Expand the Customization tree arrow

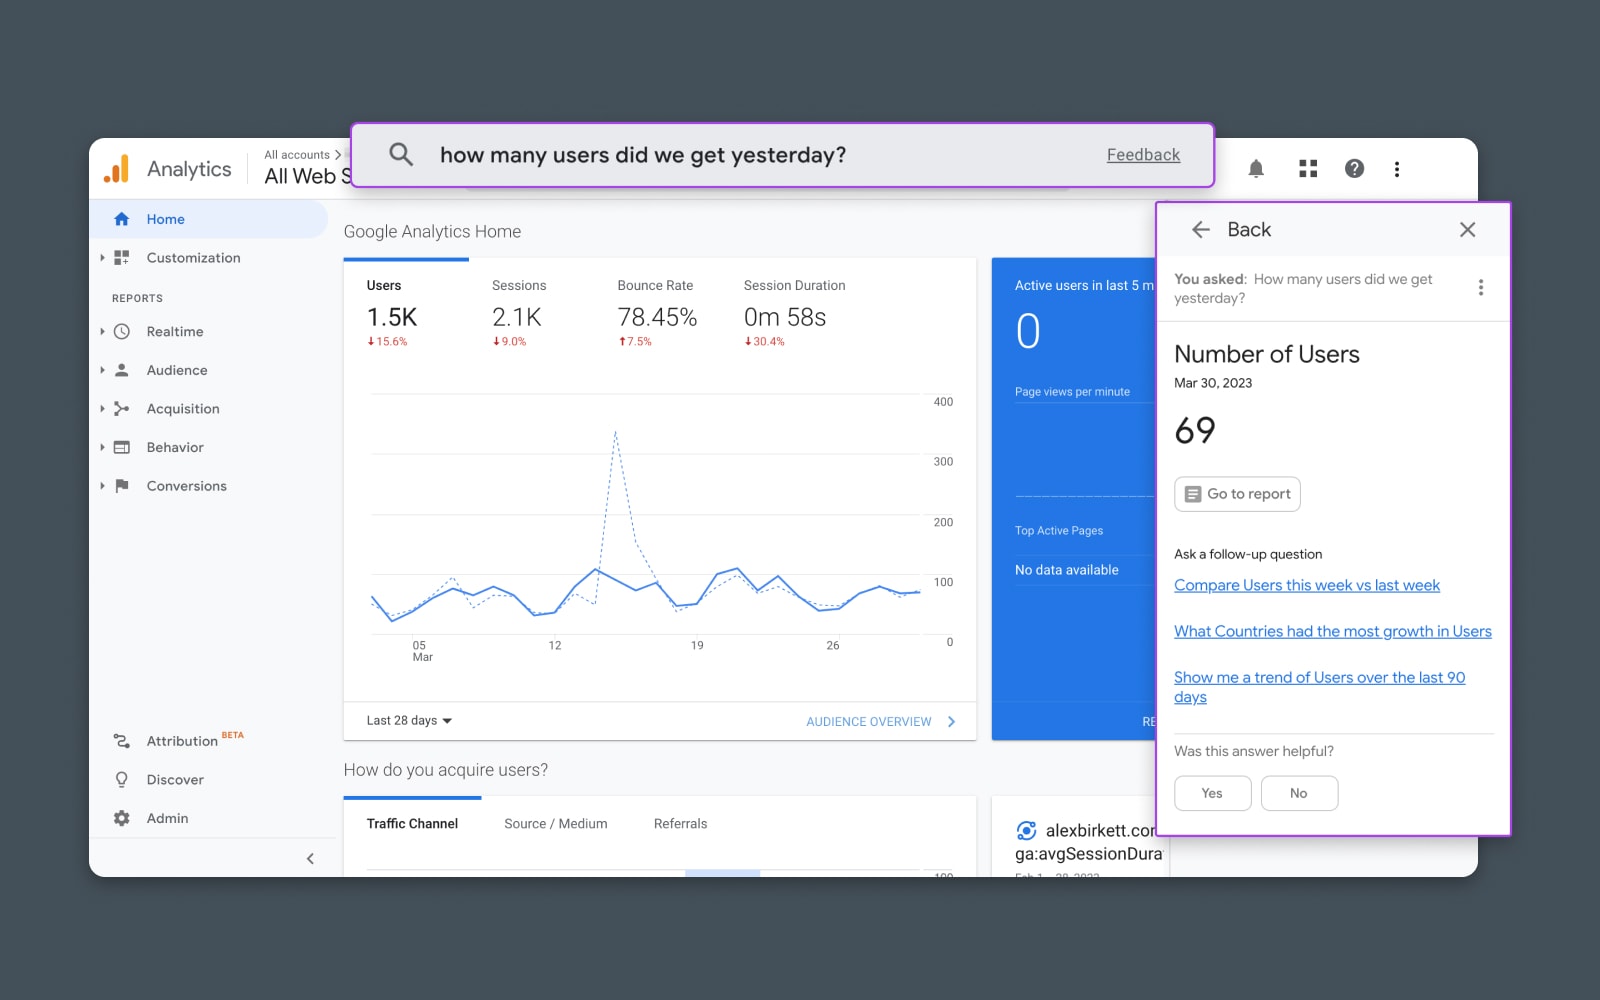102,258
